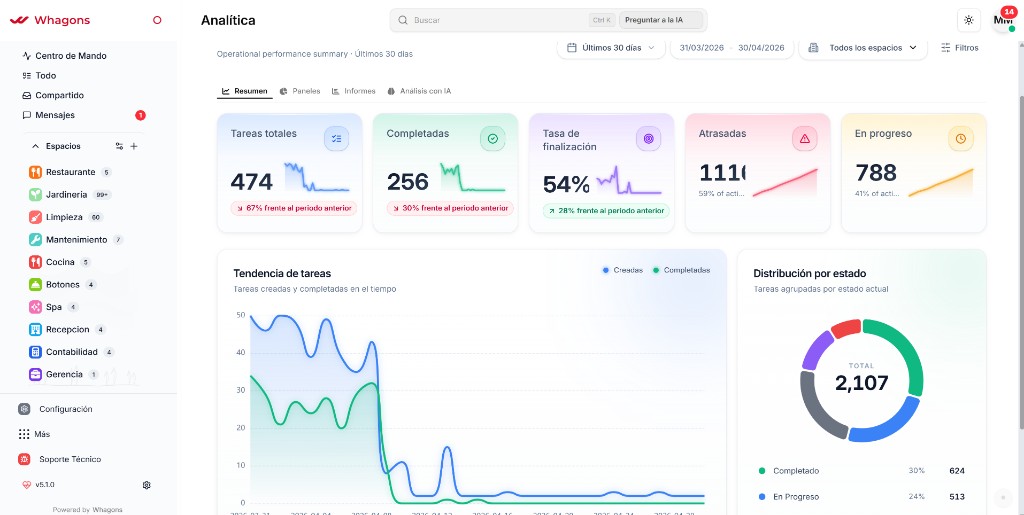Click the v5.1.0 version label
Viewport: 1024px width, 515px height.
pyautogui.click(x=45, y=485)
